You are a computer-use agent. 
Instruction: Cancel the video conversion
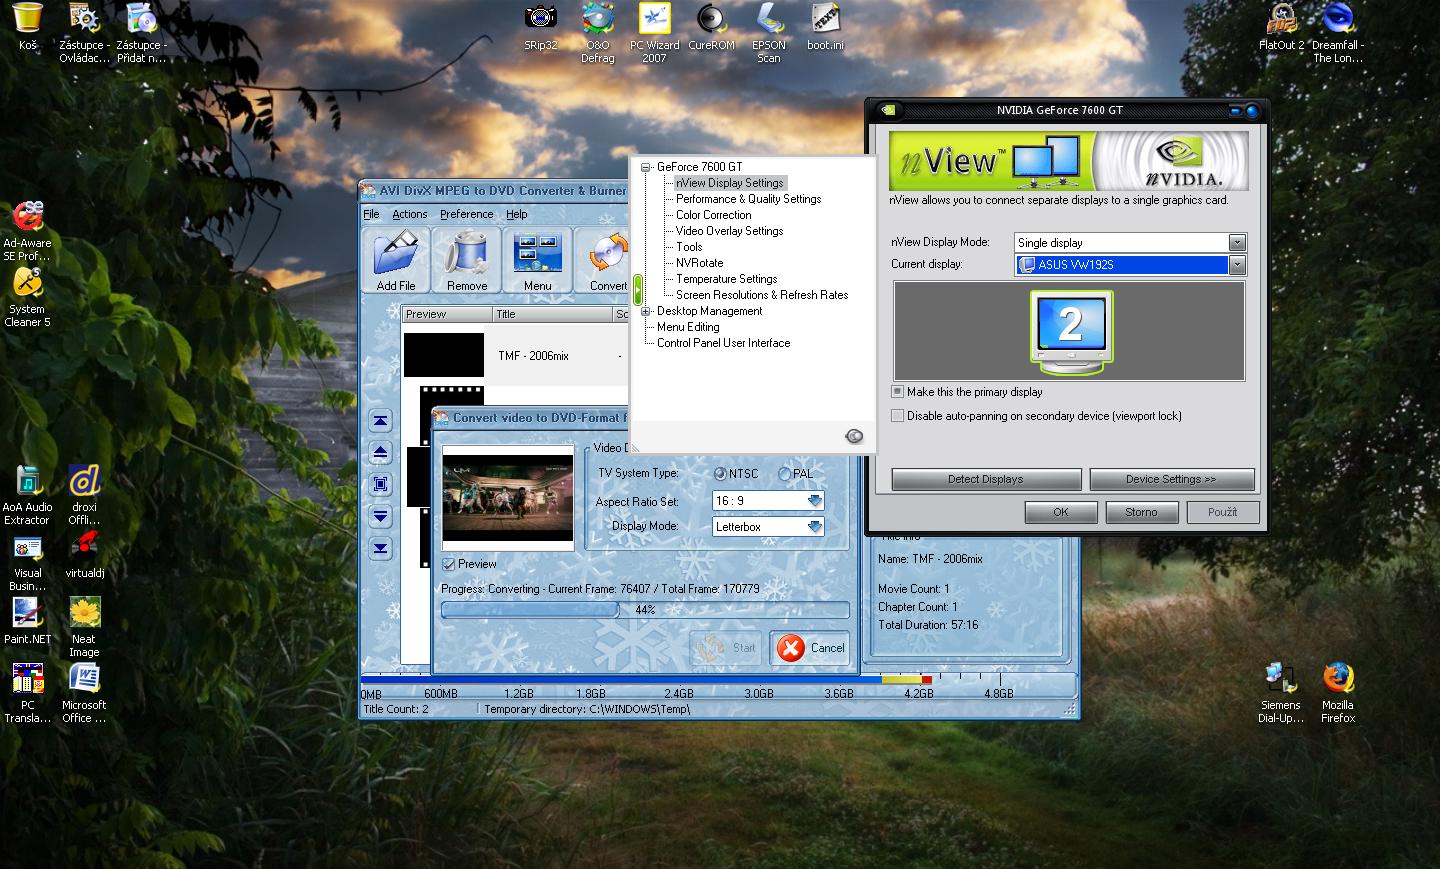point(810,648)
